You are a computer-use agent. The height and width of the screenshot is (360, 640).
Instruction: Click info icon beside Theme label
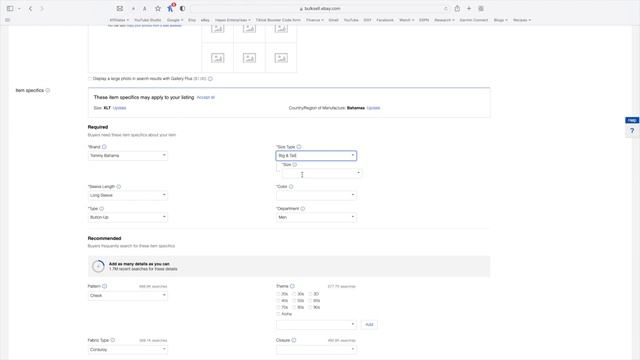(x=292, y=286)
